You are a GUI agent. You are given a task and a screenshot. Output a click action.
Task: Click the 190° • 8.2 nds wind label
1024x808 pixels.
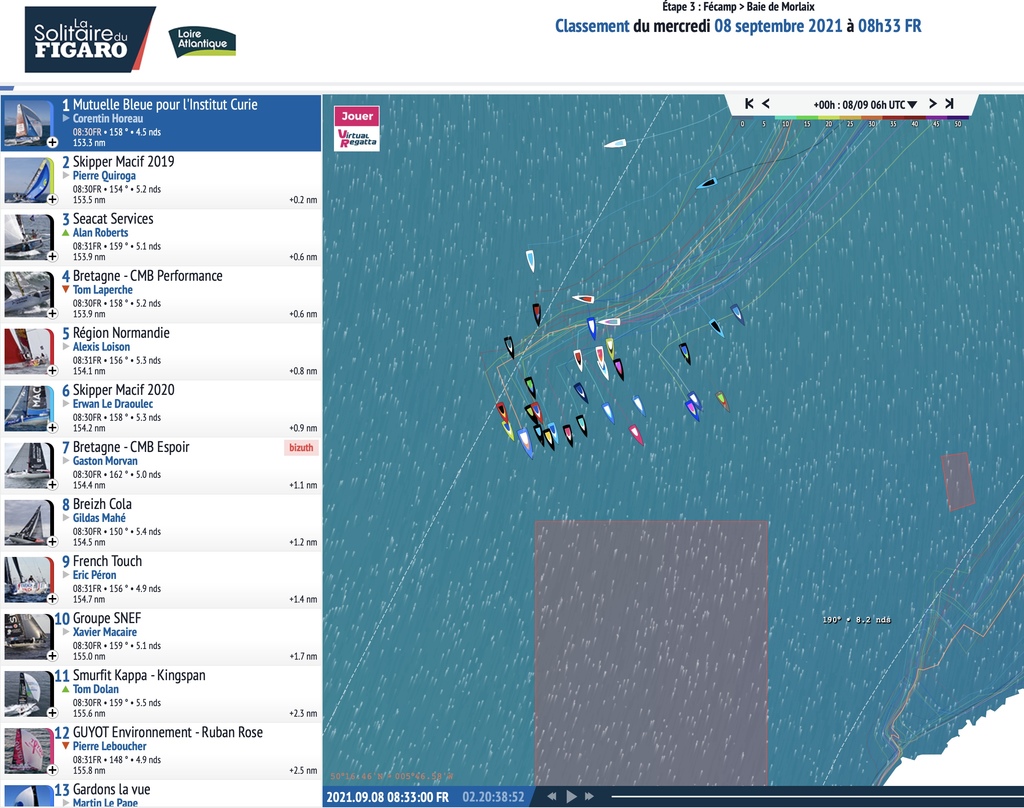click(856, 620)
